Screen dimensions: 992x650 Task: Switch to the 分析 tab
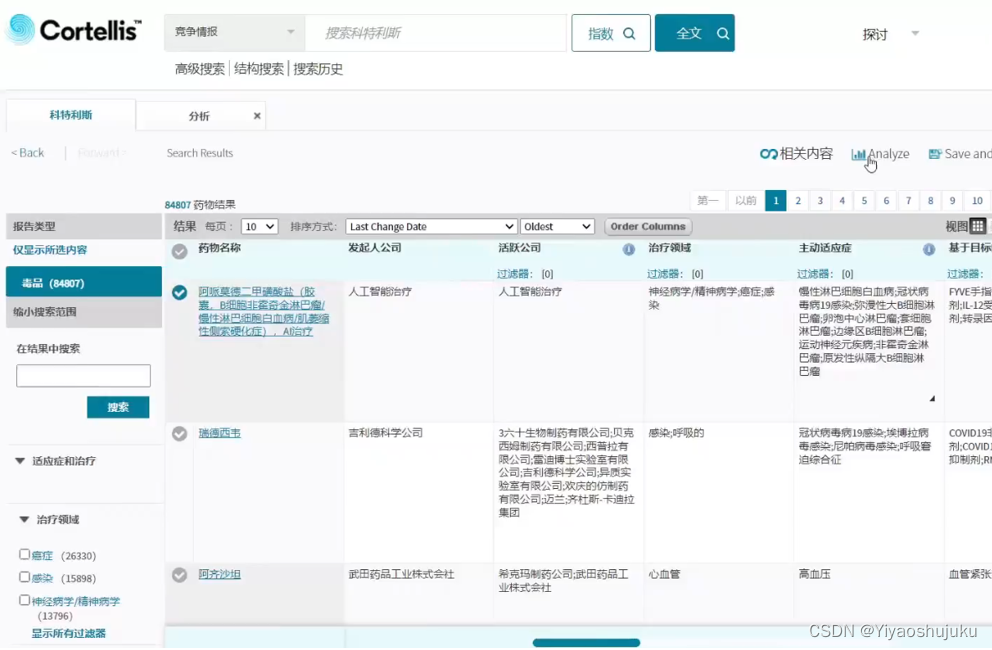(199, 116)
